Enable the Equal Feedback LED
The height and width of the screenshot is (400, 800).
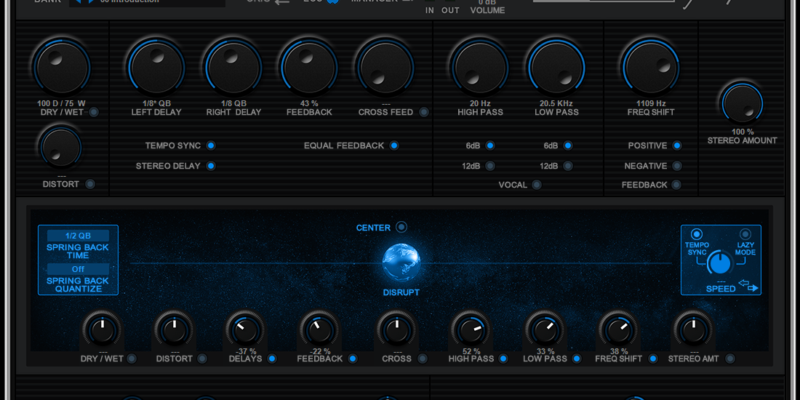coord(394,145)
